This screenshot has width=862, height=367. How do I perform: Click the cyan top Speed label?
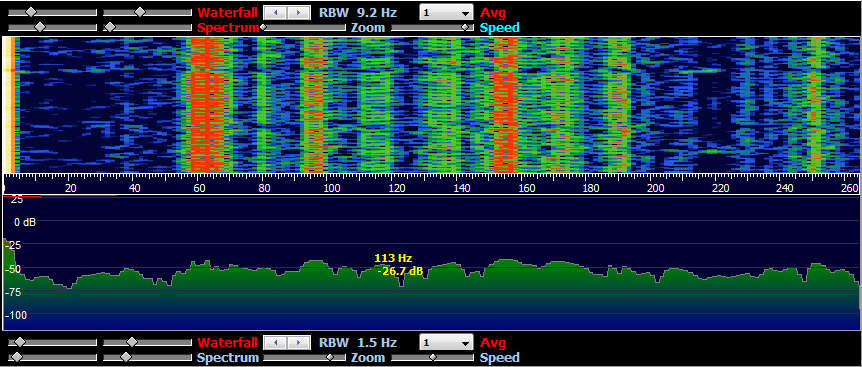pos(500,27)
